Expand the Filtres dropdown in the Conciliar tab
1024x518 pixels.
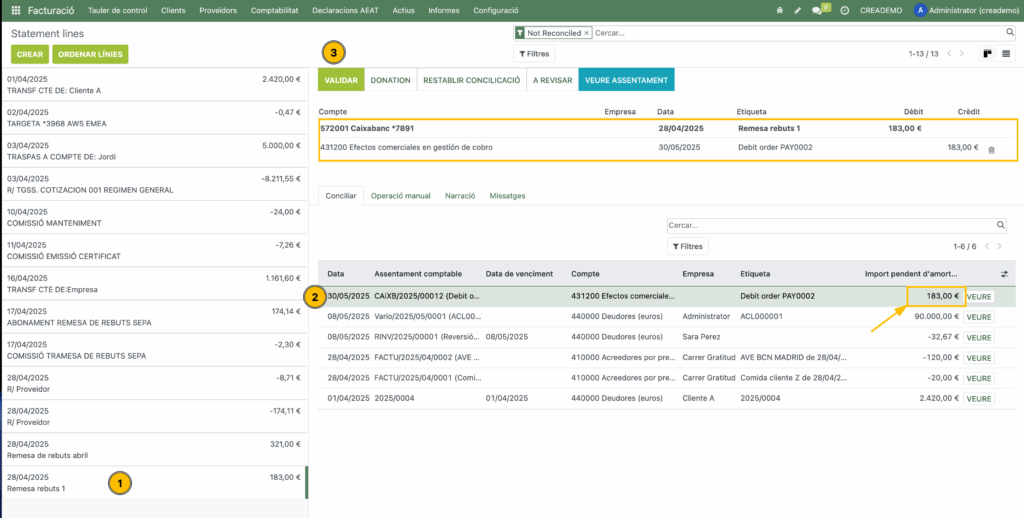(687, 246)
